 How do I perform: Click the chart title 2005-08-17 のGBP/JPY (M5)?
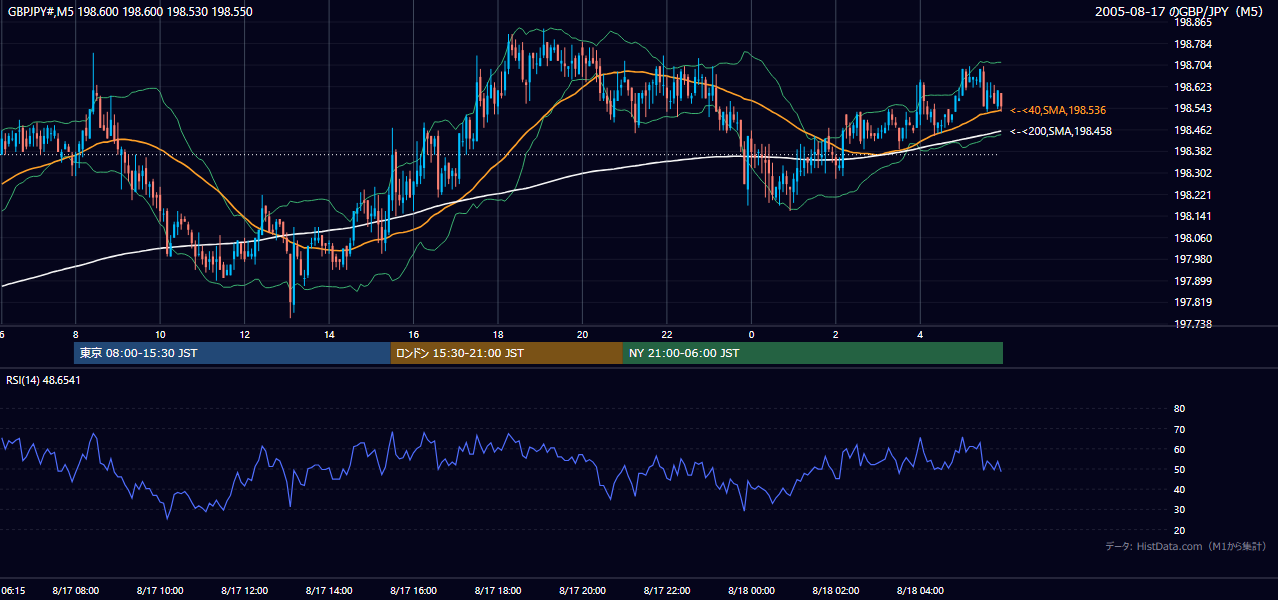click(1181, 11)
